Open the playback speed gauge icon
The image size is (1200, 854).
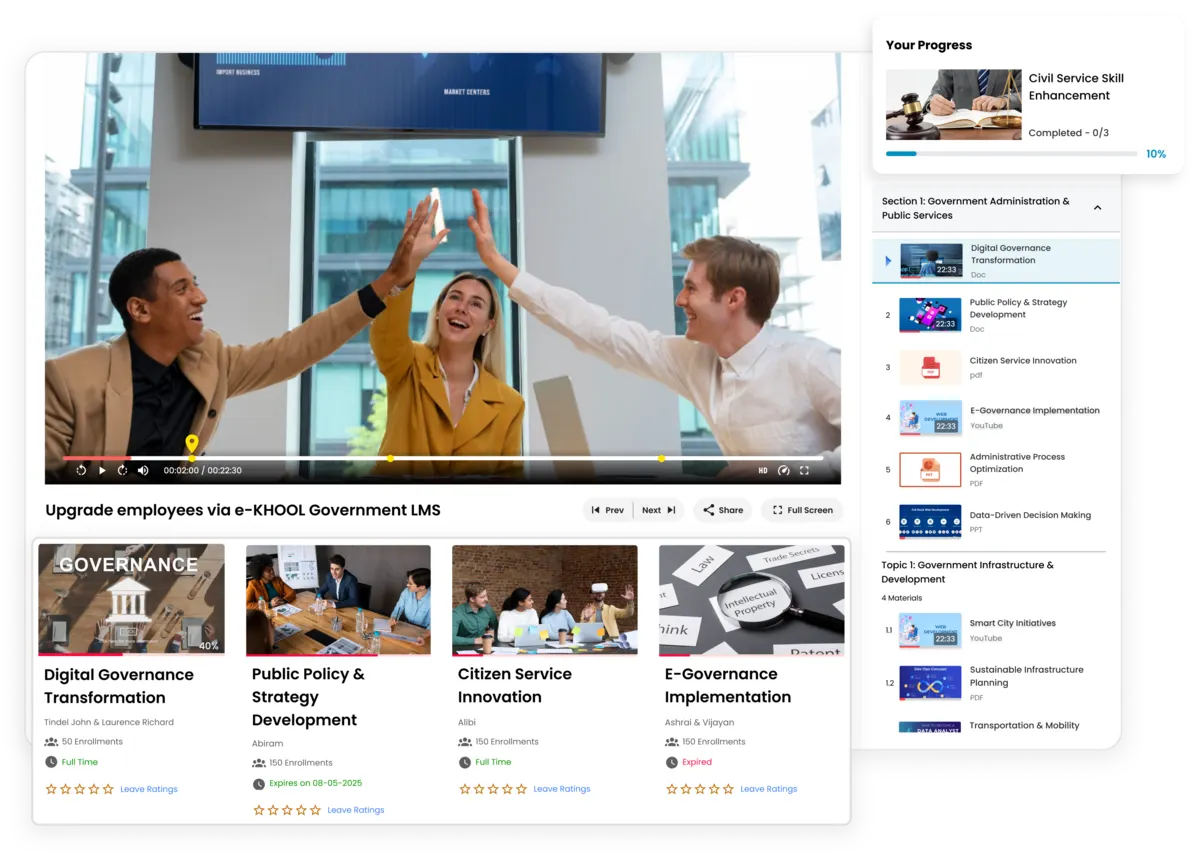(x=783, y=470)
